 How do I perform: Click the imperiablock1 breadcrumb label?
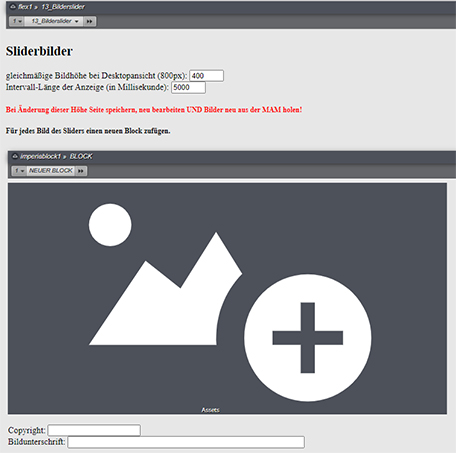pyautogui.click(x=40, y=156)
